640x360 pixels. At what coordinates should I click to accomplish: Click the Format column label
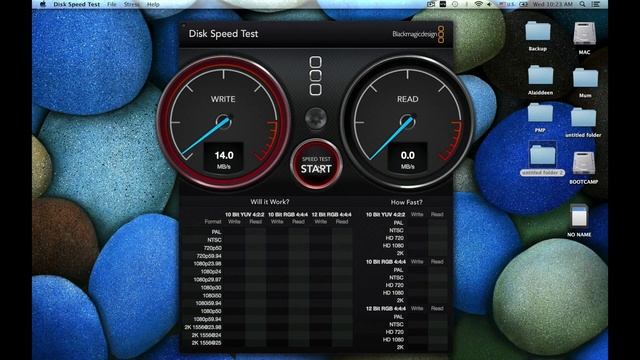213,222
